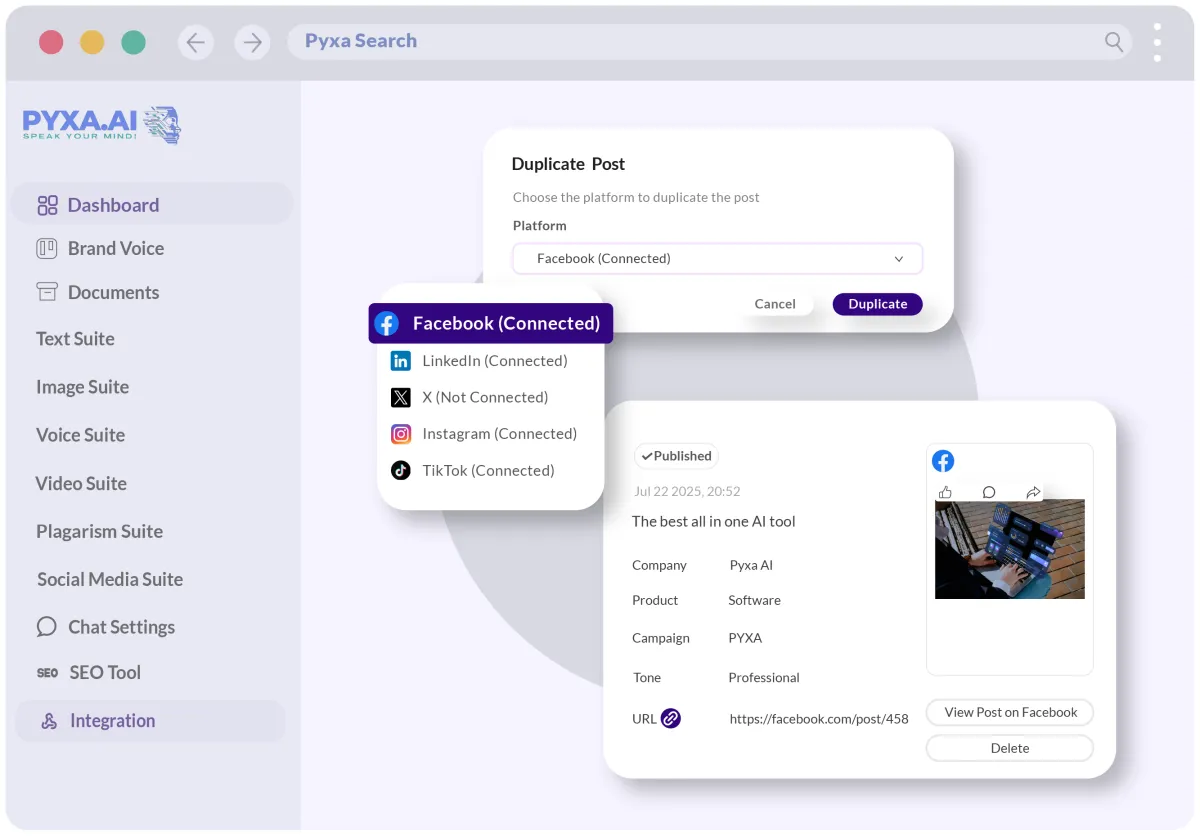Open Dashboard in the sidebar

pyautogui.click(x=152, y=205)
